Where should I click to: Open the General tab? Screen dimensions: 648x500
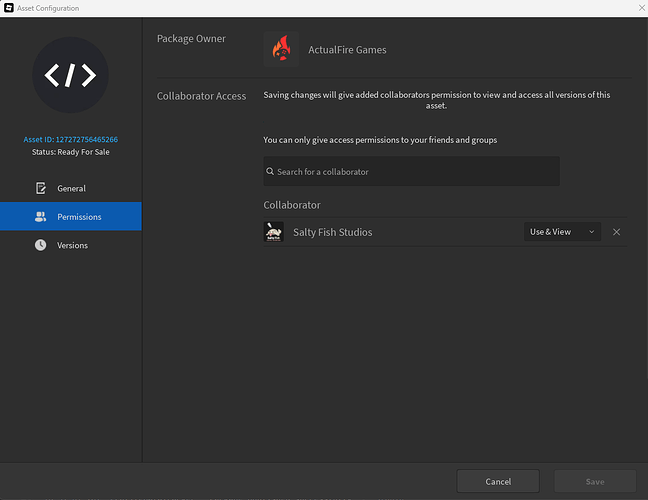pyautogui.click(x=70, y=188)
